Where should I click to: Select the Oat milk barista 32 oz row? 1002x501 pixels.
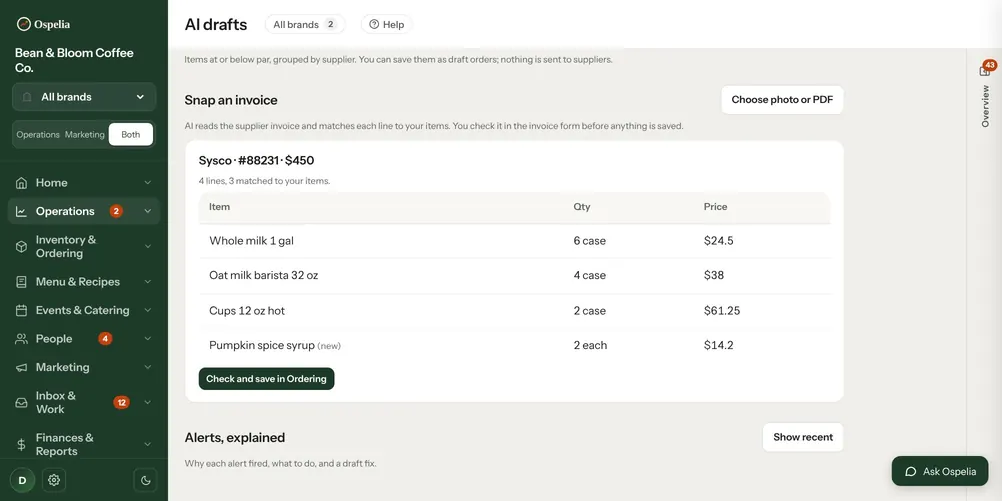[514, 275]
